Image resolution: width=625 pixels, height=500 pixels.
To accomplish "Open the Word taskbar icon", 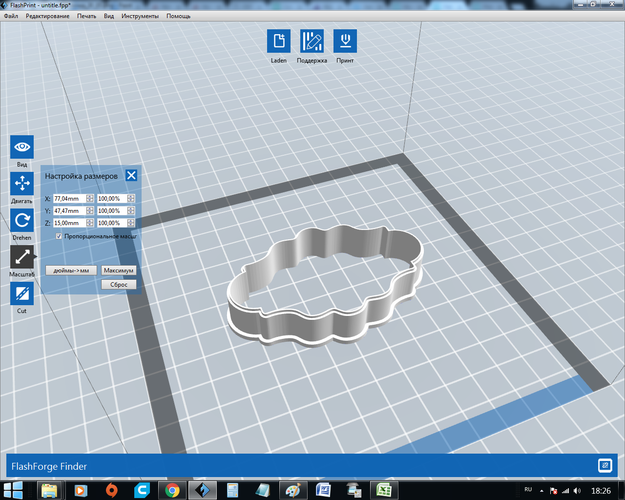I will 323,490.
